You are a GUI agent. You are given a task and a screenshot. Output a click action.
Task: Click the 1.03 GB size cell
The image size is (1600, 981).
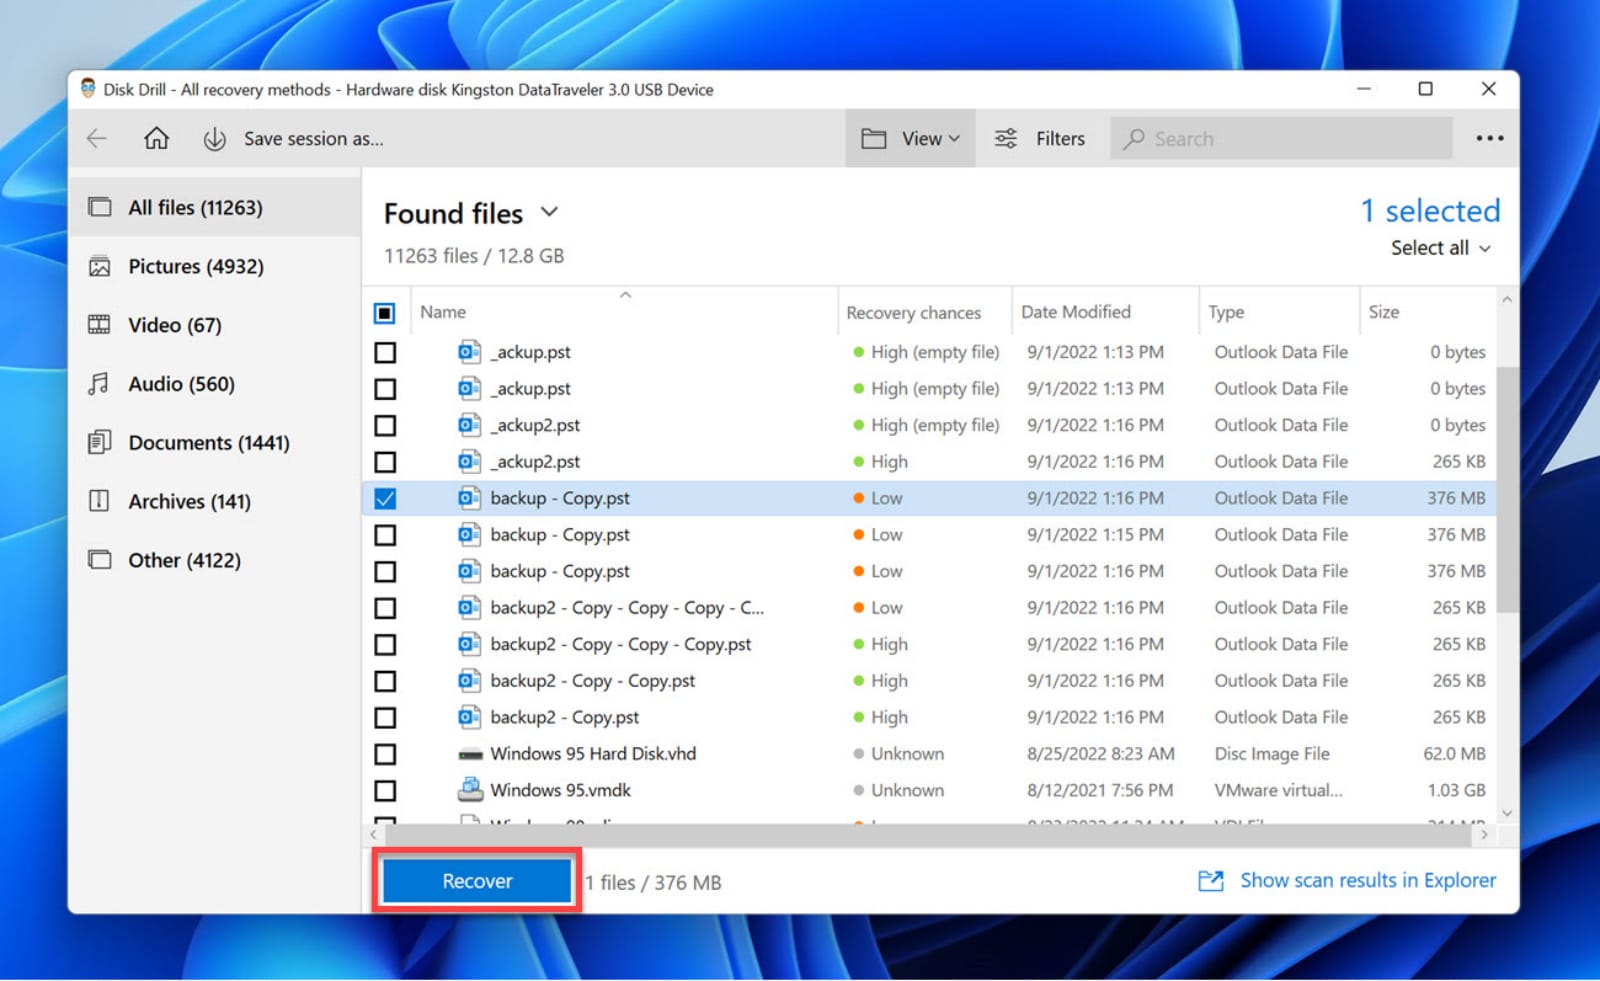tap(1456, 790)
